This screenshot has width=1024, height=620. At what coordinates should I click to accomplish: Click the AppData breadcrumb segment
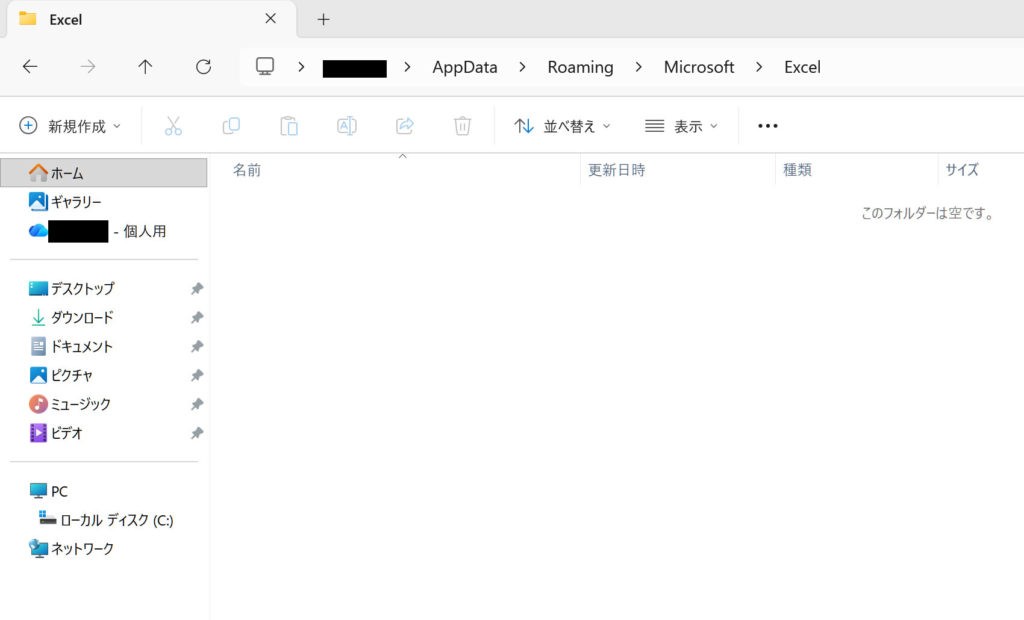[464, 67]
